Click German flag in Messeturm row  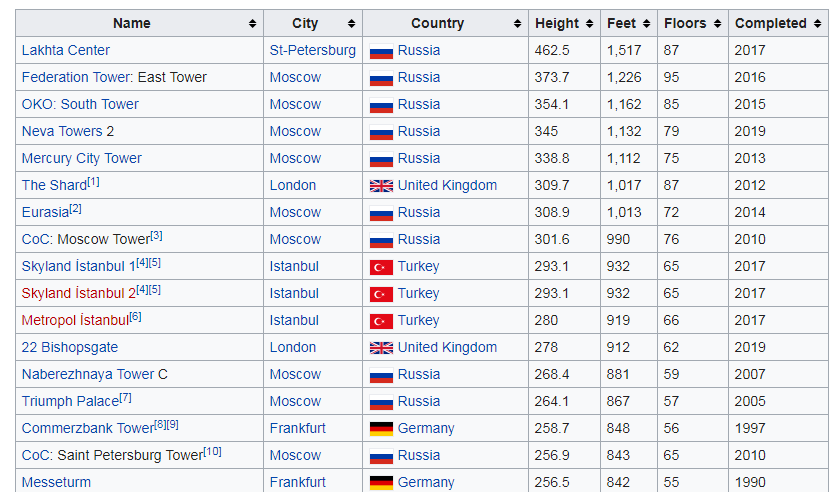(x=381, y=483)
